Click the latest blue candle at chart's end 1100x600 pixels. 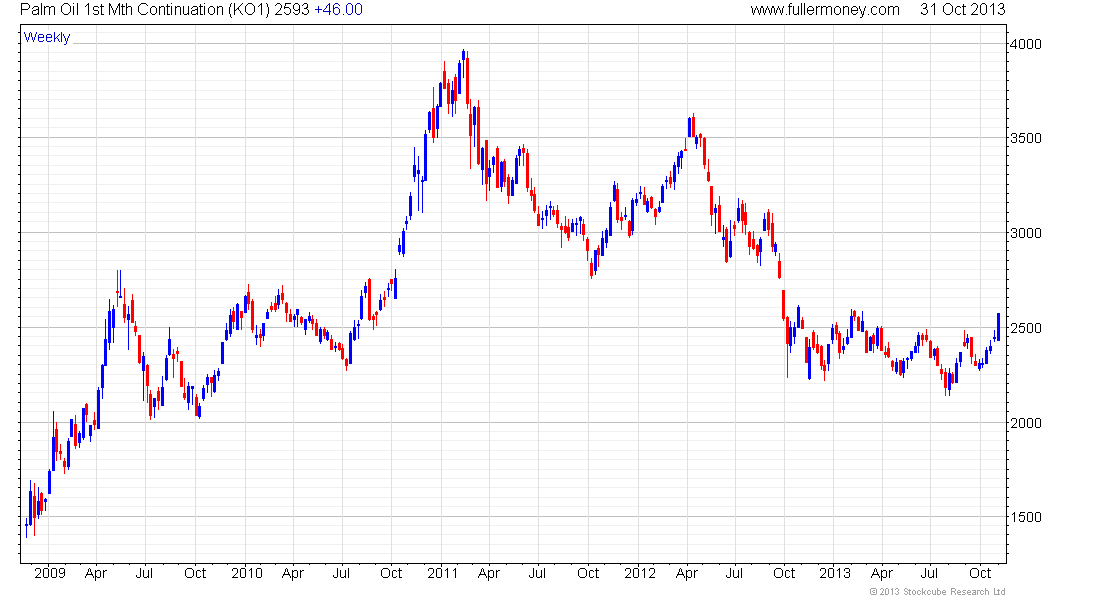coord(998,326)
